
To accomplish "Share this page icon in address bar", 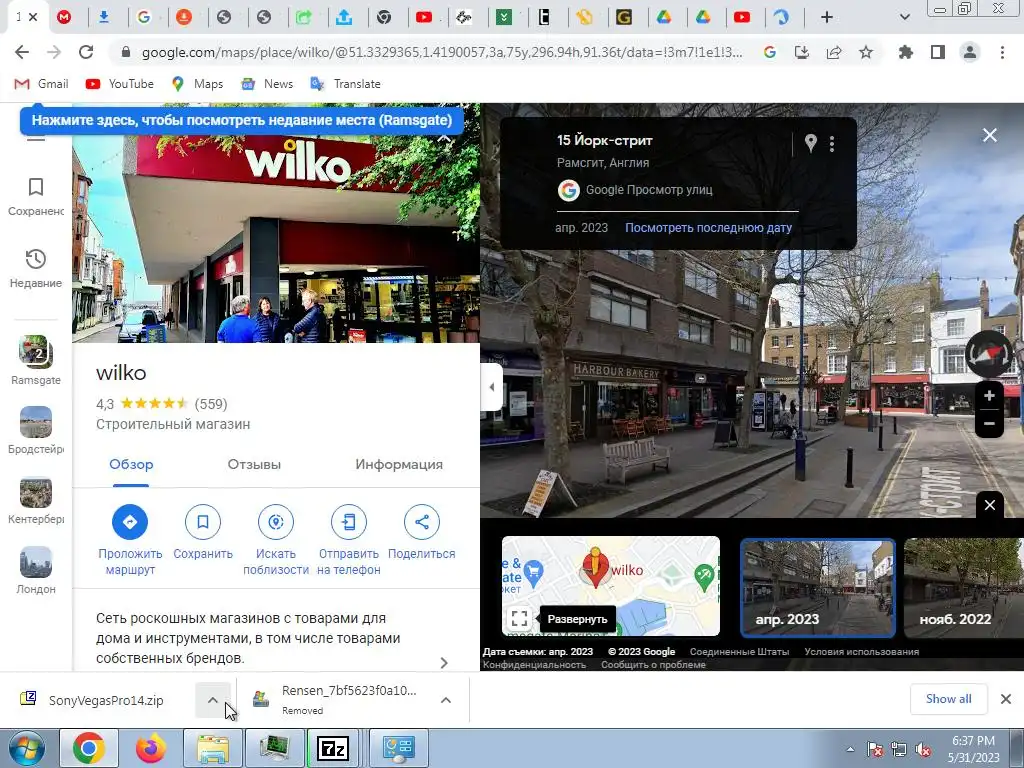I will [834, 52].
